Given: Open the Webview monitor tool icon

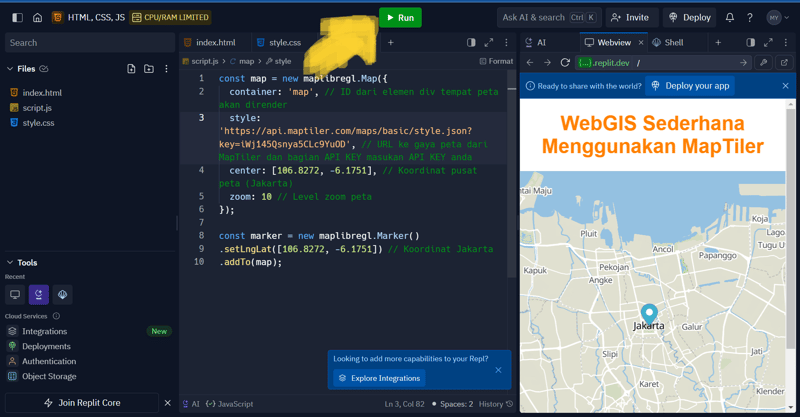Looking at the screenshot, I should (x=15, y=295).
